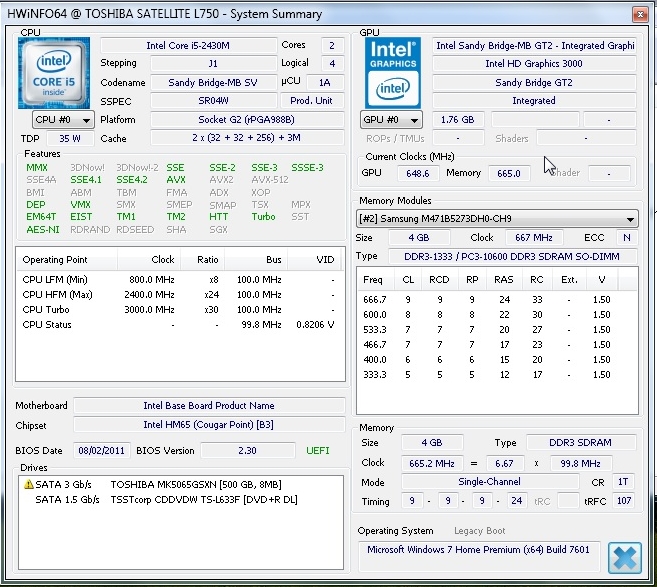Screen dimensions: 657x587
Task: Select the CPU LFM (Min) row
Action: pos(178,279)
